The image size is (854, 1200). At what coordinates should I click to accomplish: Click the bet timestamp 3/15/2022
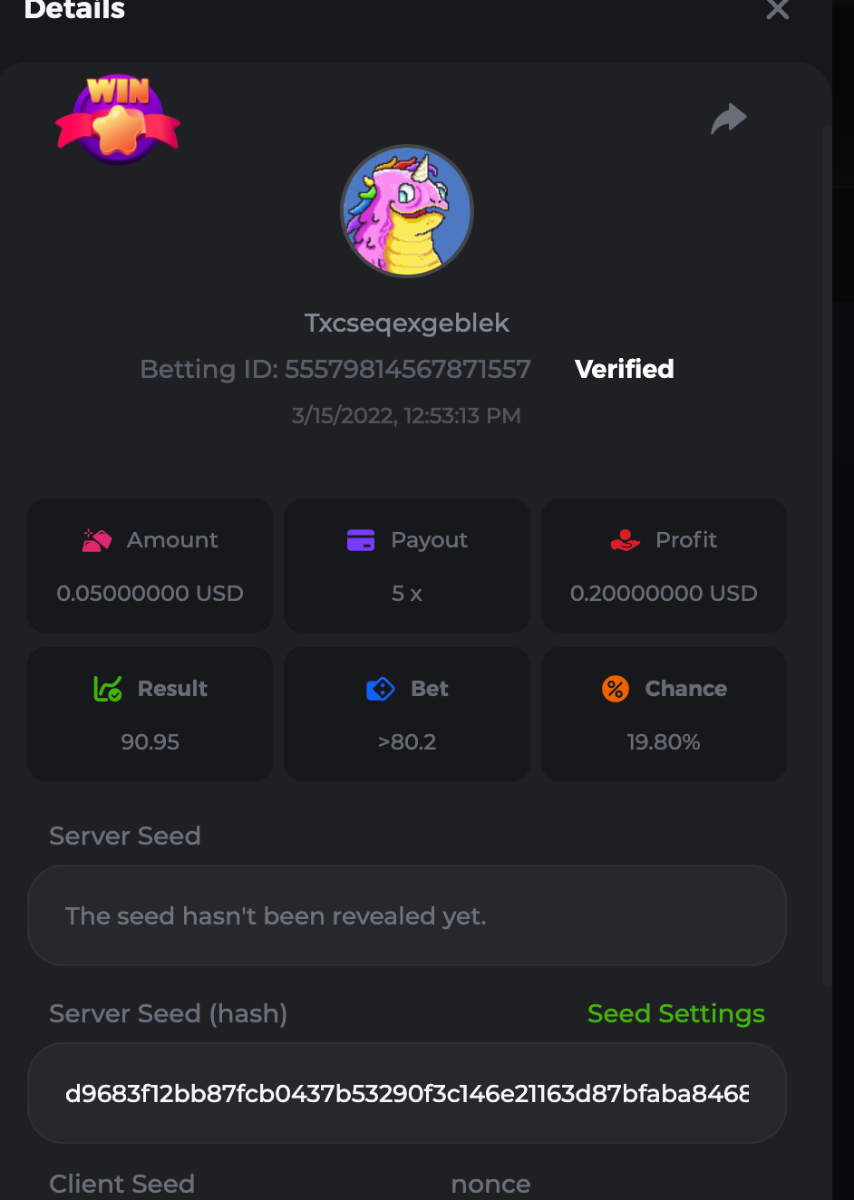(406, 416)
